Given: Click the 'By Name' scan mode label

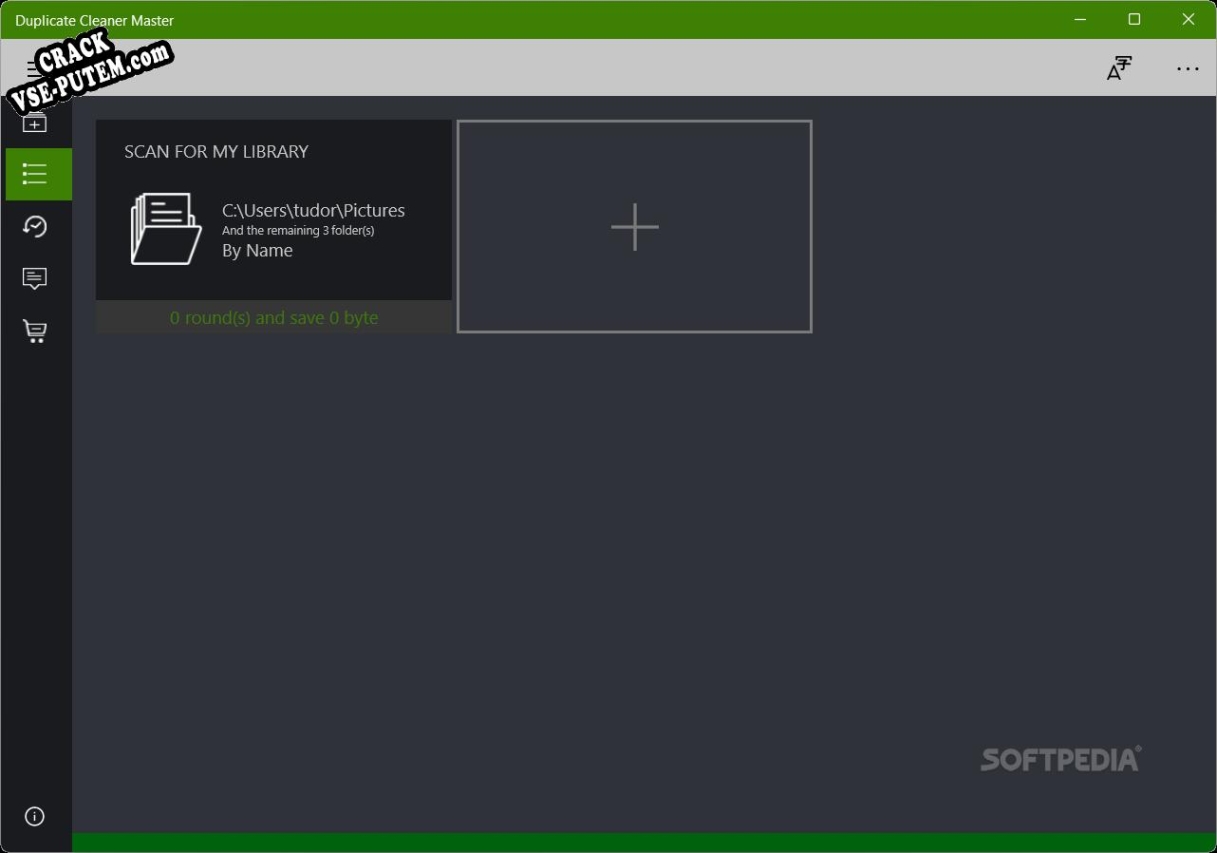Looking at the screenshot, I should [x=257, y=251].
